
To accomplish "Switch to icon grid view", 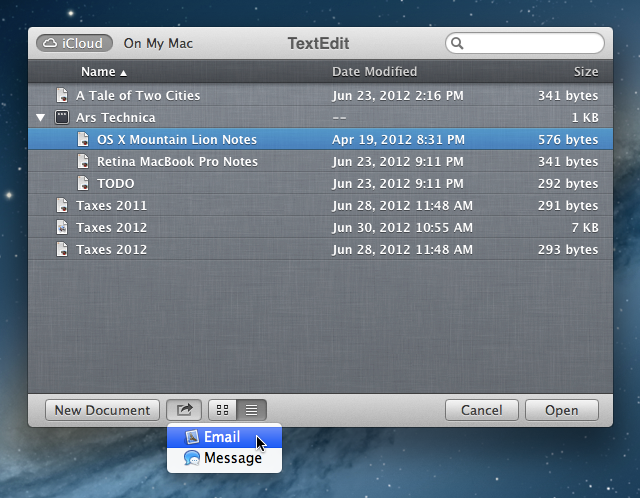I will (222, 409).
